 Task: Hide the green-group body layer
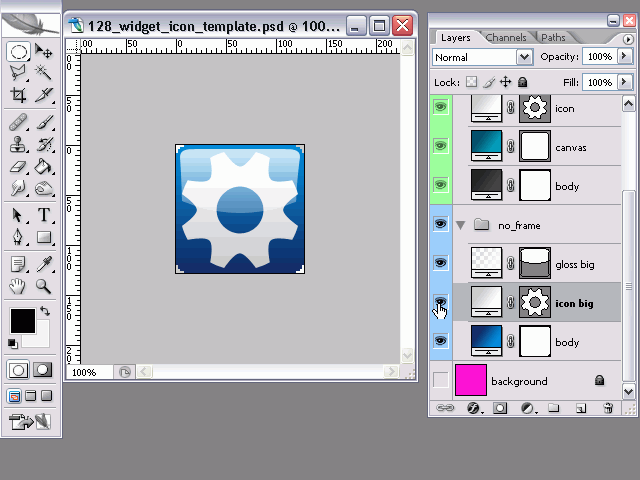point(440,184)
